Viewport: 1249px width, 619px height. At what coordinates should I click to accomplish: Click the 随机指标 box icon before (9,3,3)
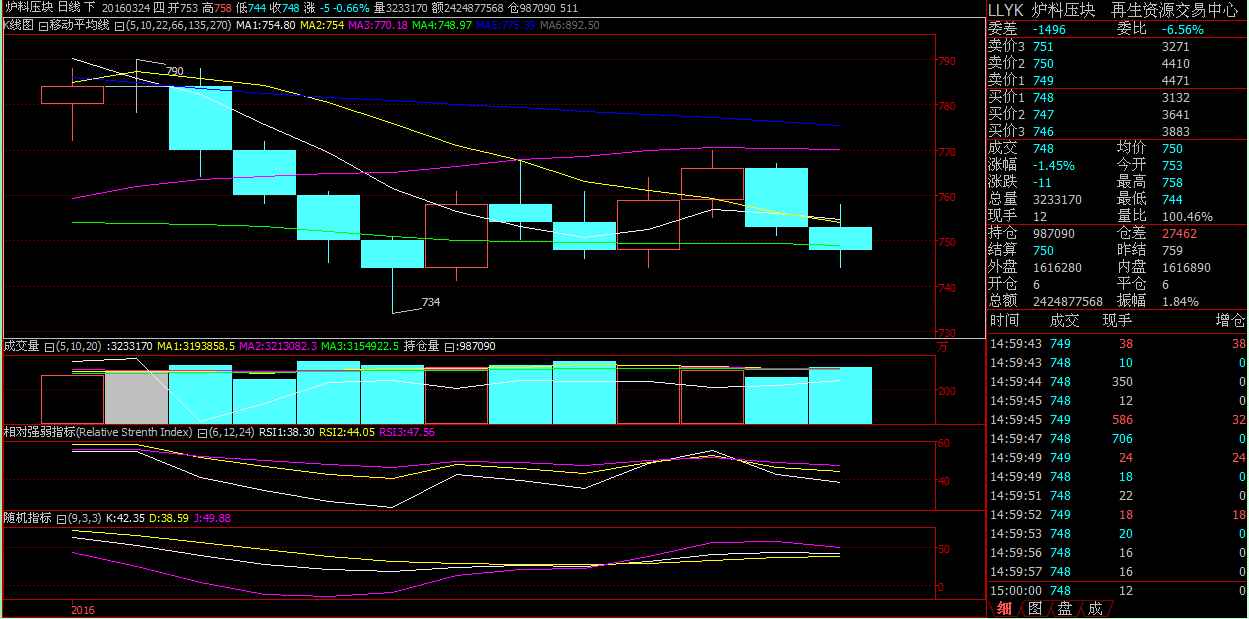click(61, 518)
